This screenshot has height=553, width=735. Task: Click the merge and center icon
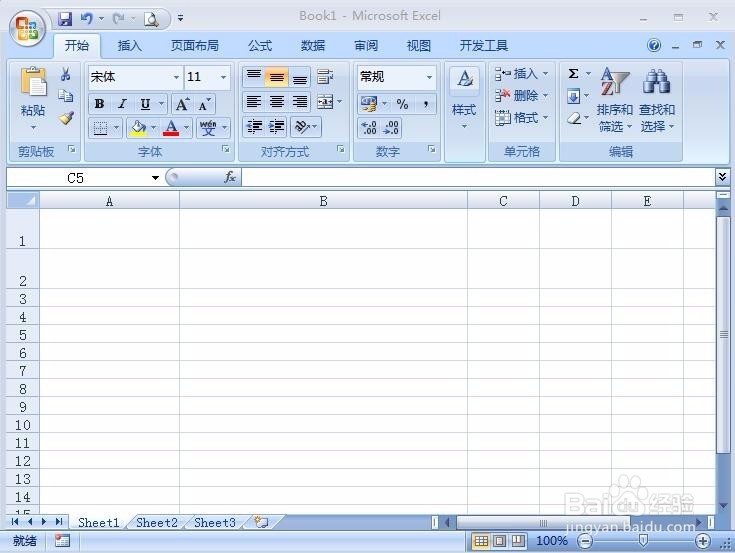coord(325,102)
